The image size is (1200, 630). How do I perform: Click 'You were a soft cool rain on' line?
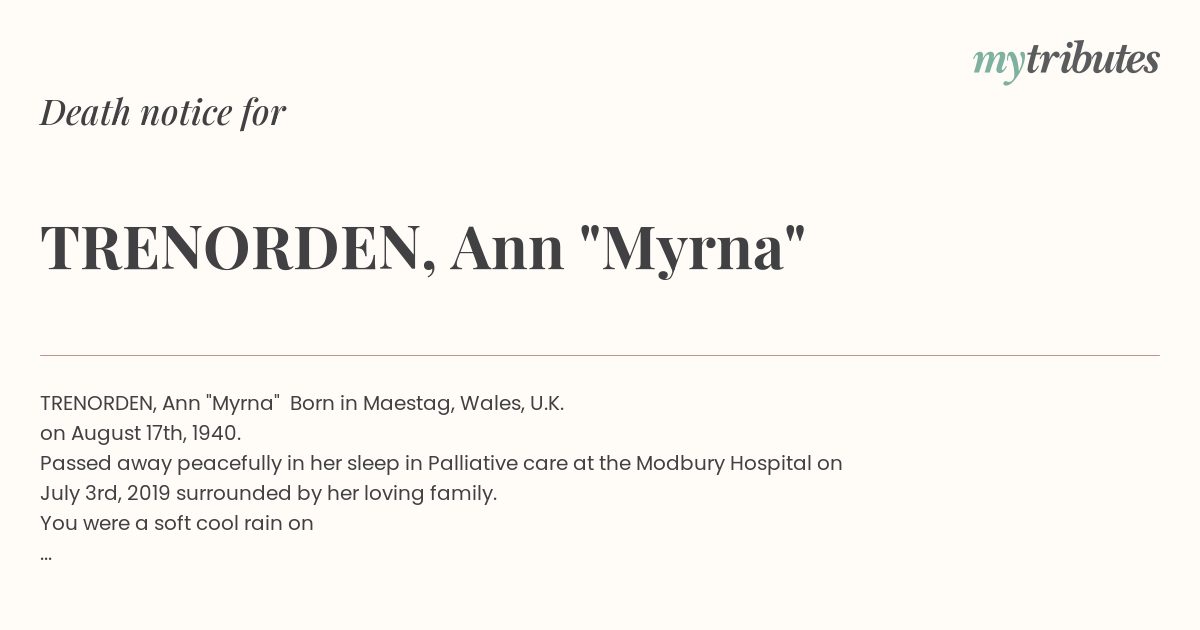coord(177,523)
